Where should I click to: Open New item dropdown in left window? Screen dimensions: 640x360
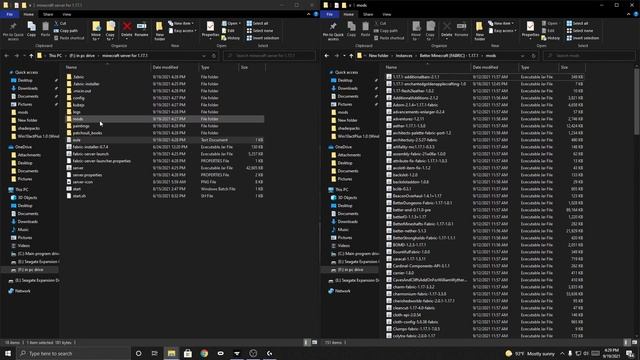pyautogui.click(x=181, y=23)
